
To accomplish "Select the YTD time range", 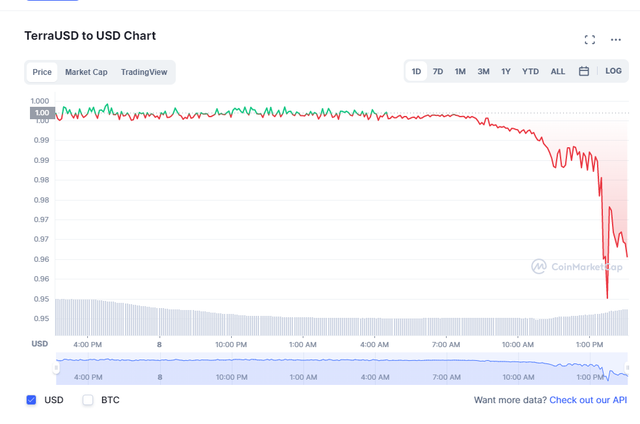I will [530, 72].
